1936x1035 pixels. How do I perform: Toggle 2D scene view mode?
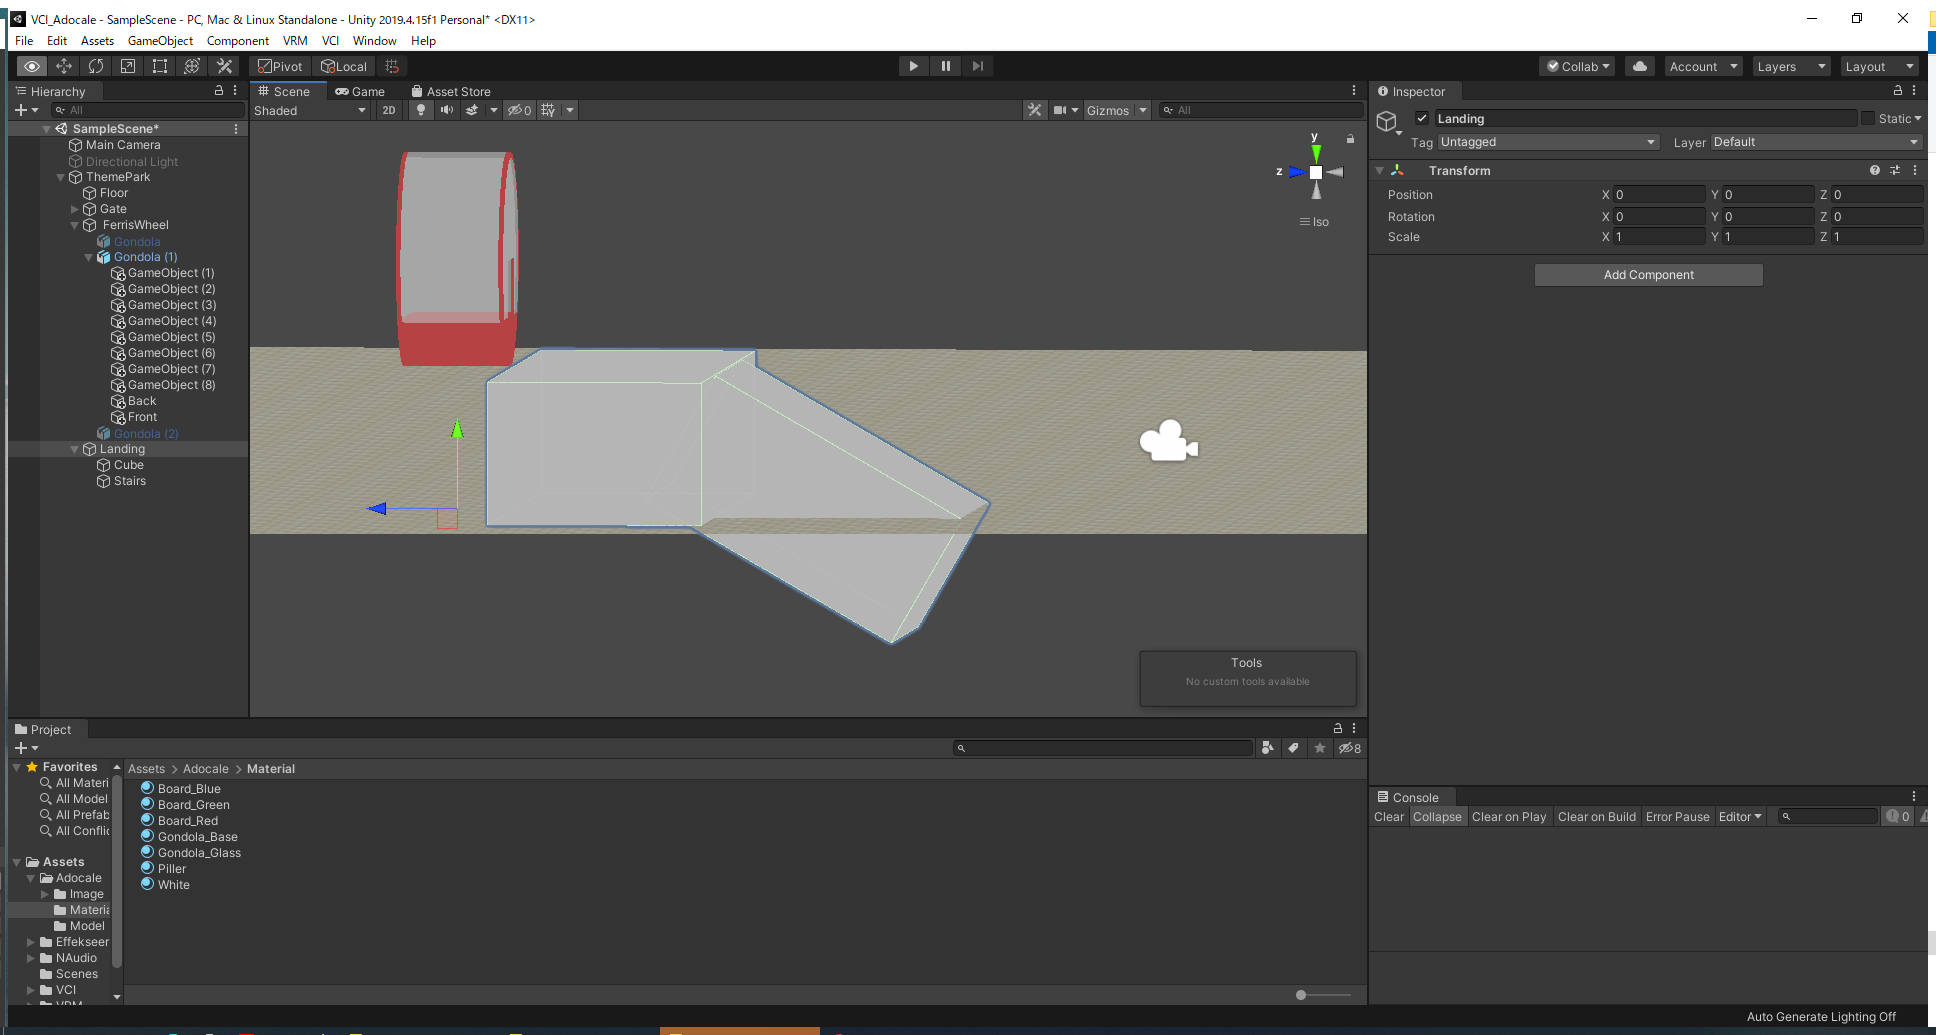pos(389,110)
